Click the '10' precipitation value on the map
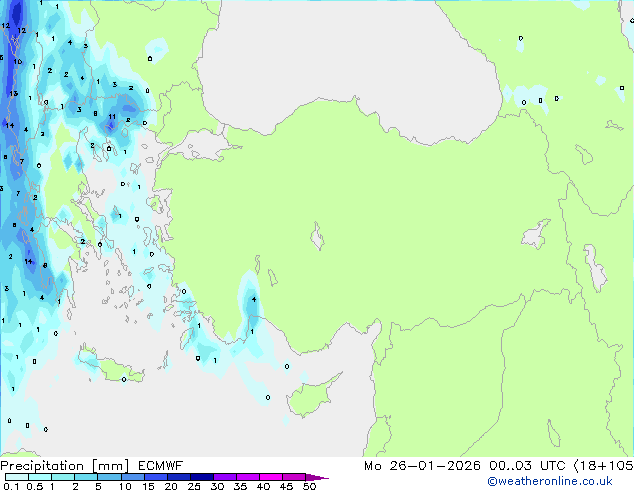The width and height of the screenshot is (634, 490). [18, 61]
